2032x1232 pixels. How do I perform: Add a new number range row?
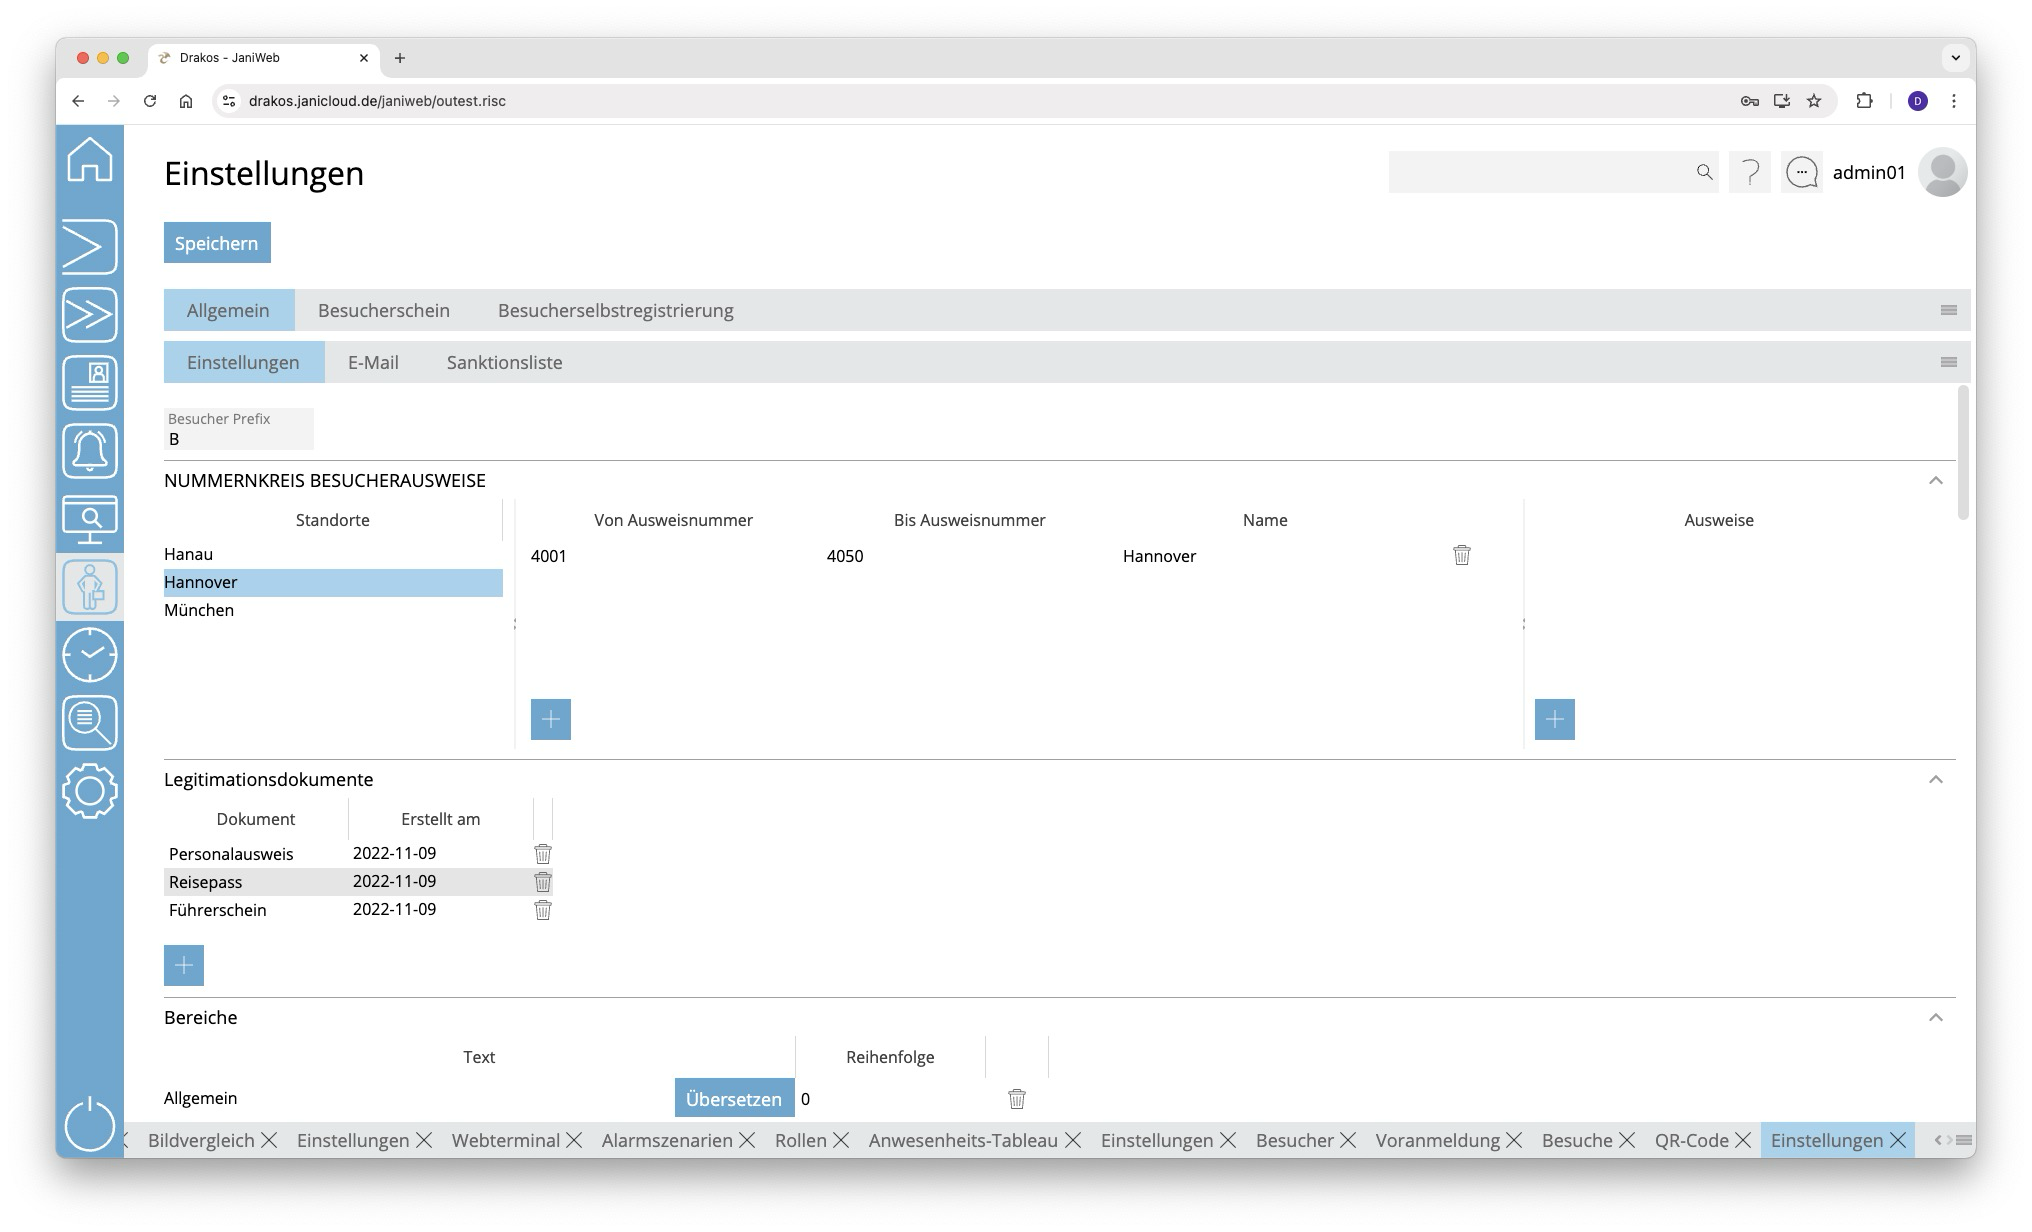(x=551, y=719)
